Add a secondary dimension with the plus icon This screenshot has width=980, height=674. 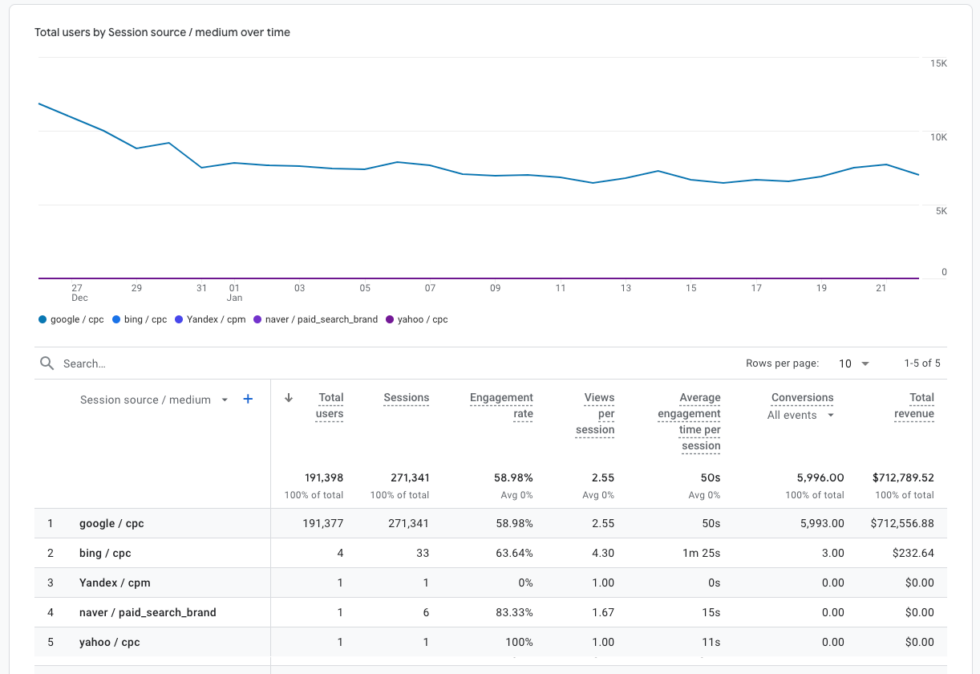pyautogui.click(x=248, y=398)
